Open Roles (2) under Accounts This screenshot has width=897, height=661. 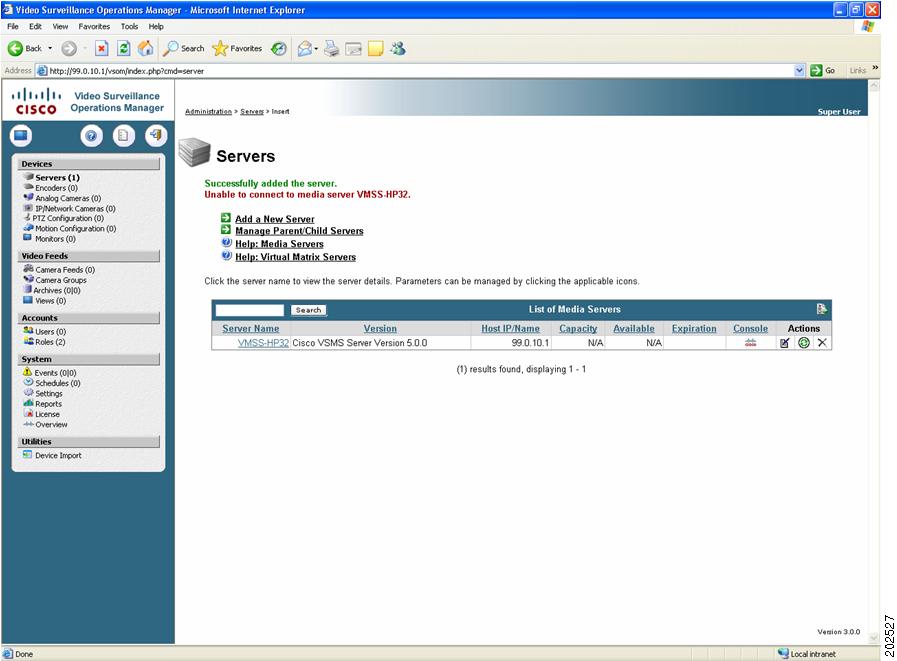(50, 342)
